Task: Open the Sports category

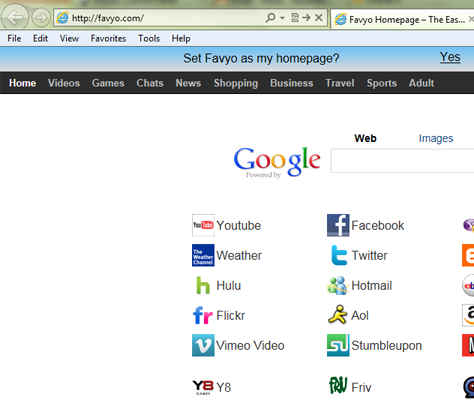Action: coord(382,83)
